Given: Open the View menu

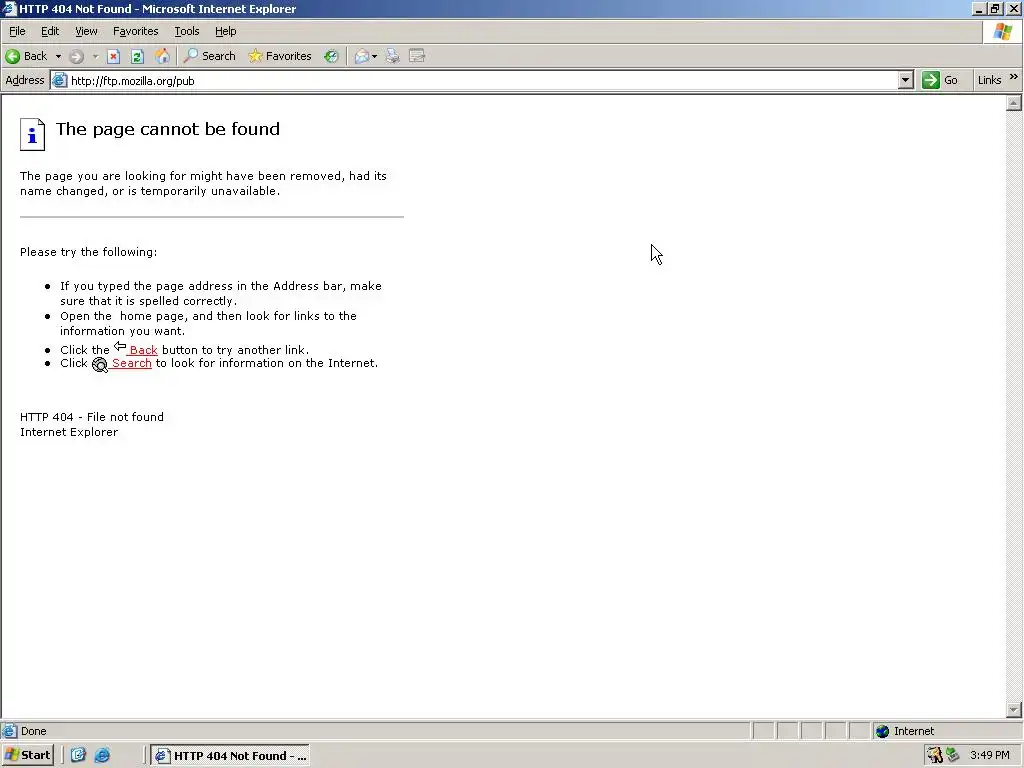Looking at the screenshot, I should (86, 31).
